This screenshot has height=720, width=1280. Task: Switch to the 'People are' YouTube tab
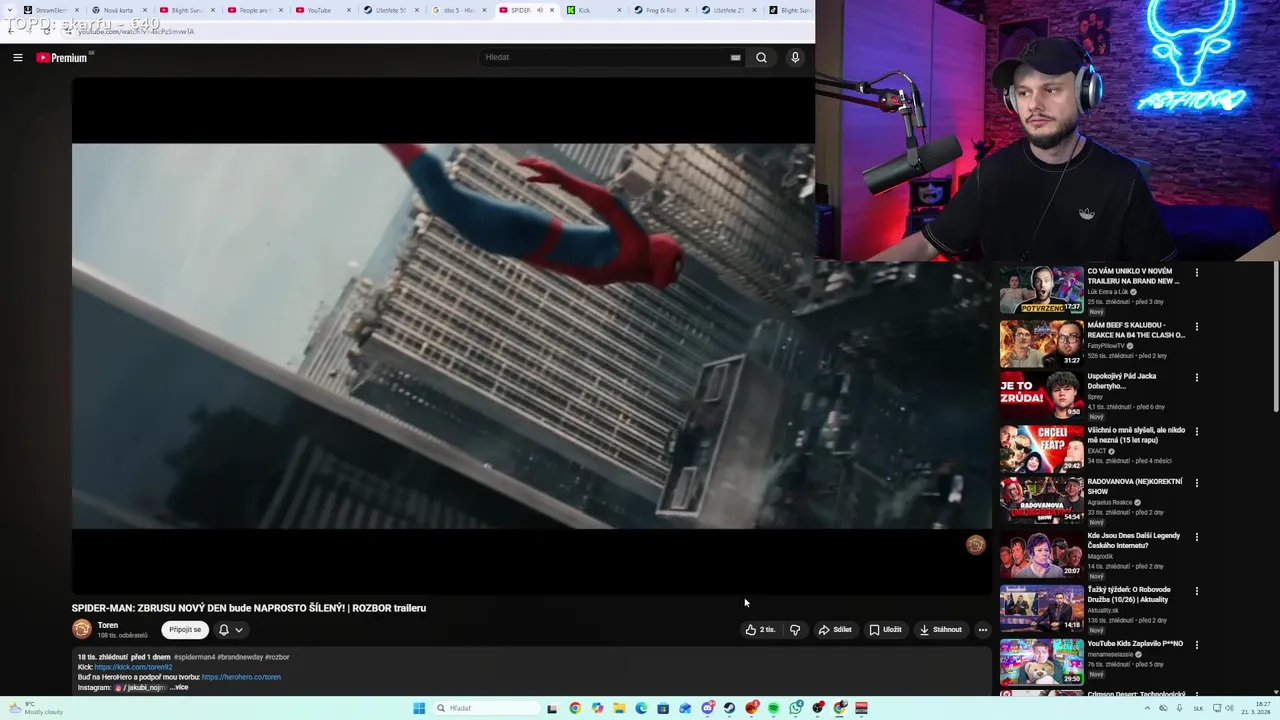coord(255,10)
